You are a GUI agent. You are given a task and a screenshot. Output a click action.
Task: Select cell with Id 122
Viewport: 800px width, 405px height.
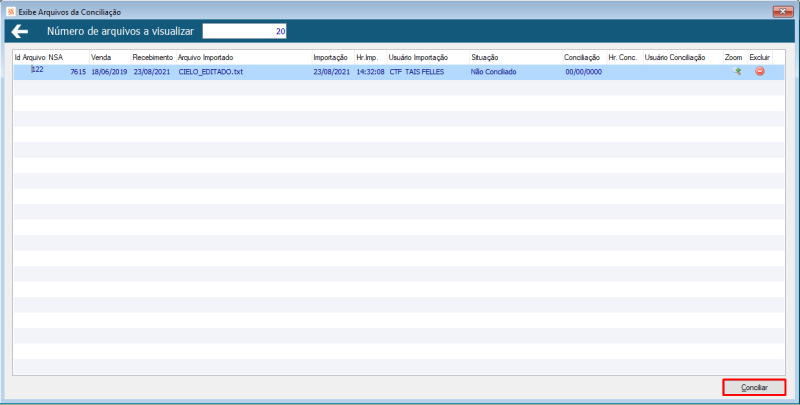37,70
